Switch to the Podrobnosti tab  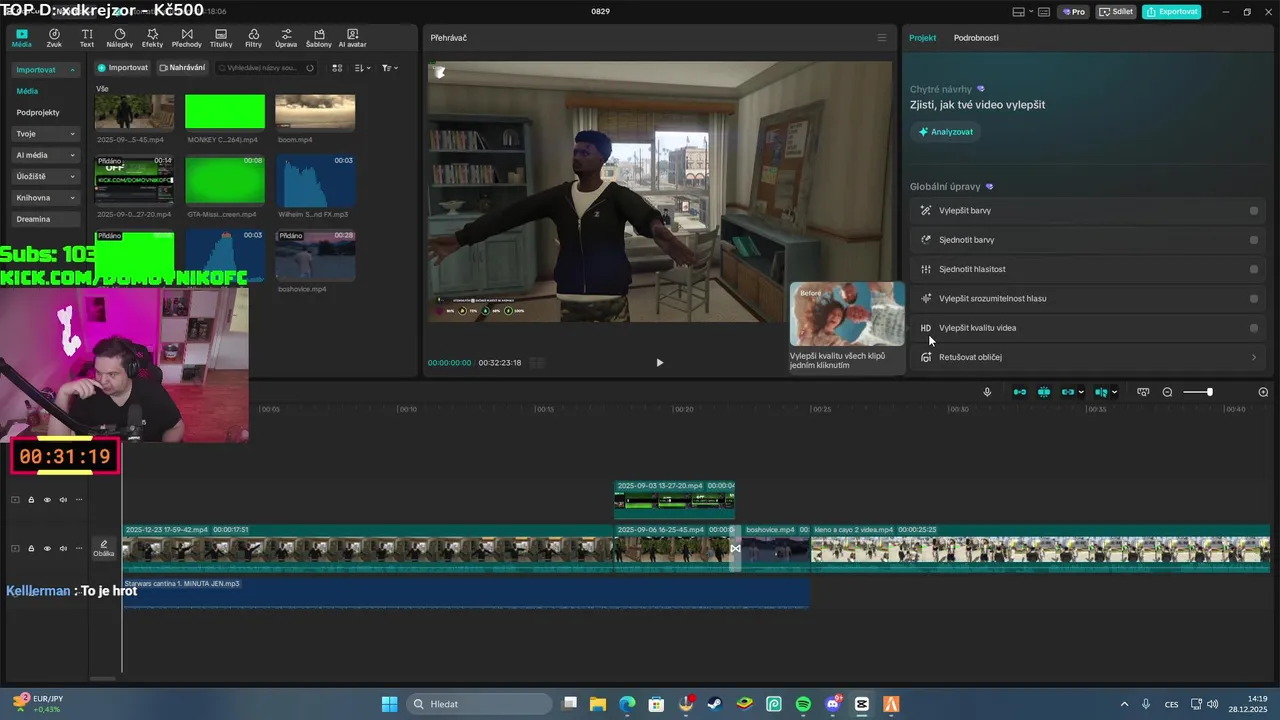[x=976, y=38]
